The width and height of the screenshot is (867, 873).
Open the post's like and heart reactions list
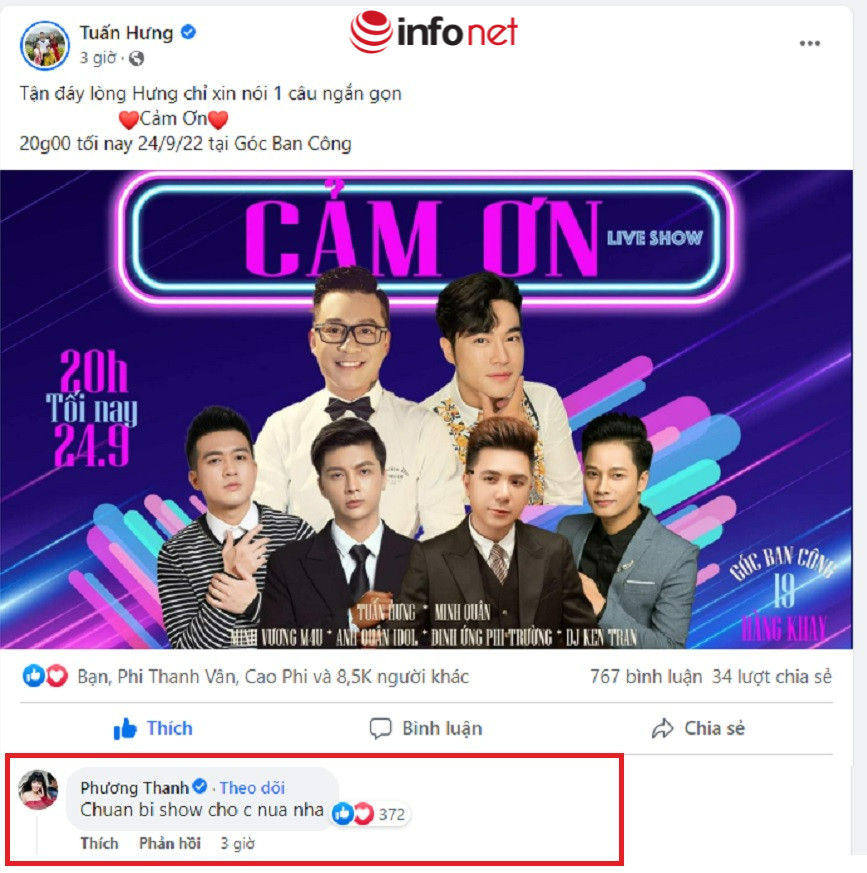45,676
